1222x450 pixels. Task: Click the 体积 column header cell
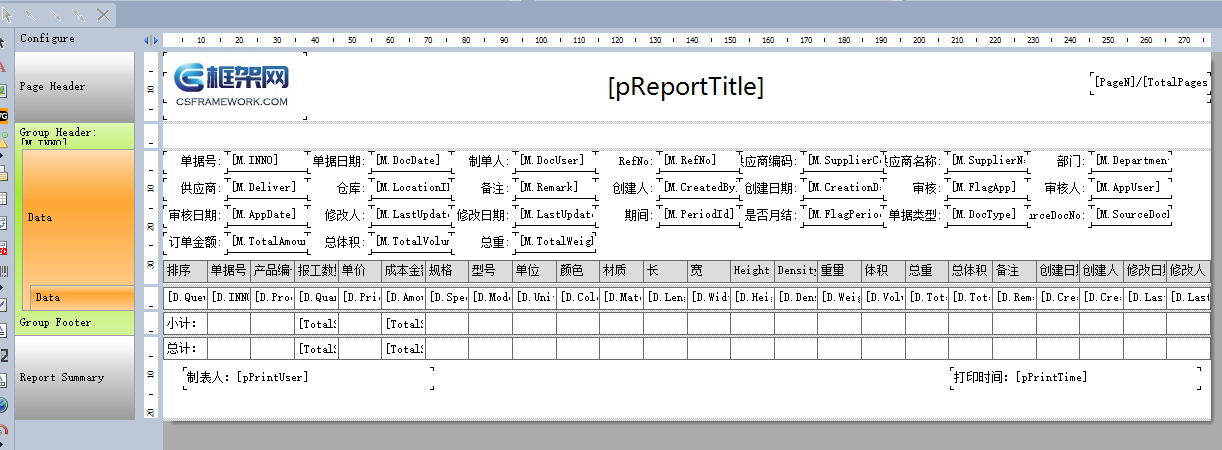tap(884, 270)
